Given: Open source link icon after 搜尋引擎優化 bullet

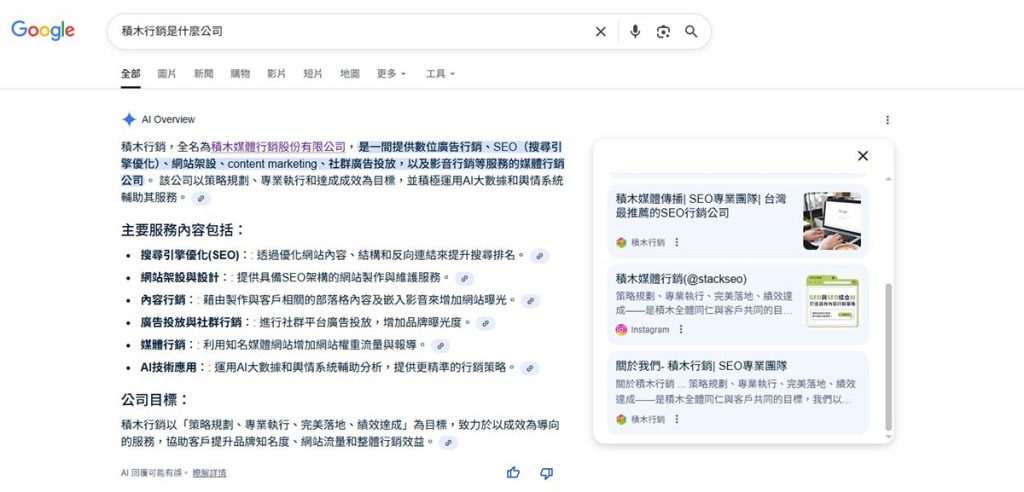Looking at the screenshot, I should [540, 256].
